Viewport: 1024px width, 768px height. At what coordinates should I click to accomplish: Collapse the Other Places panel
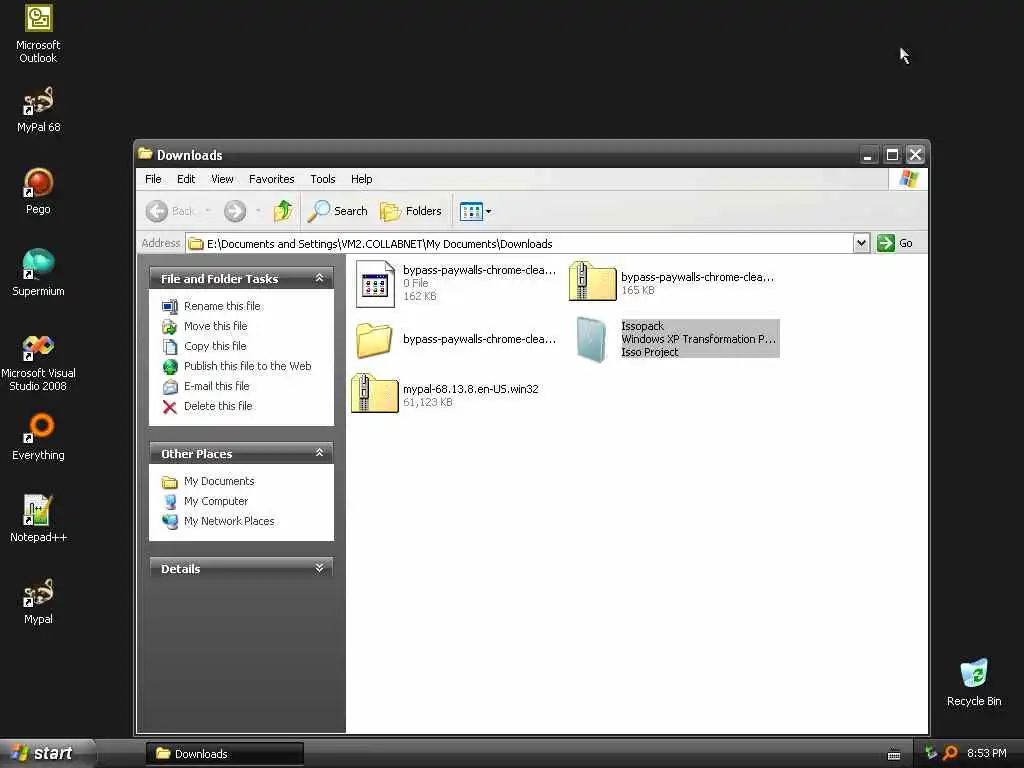pyautogui.click(x=319, y=453)
